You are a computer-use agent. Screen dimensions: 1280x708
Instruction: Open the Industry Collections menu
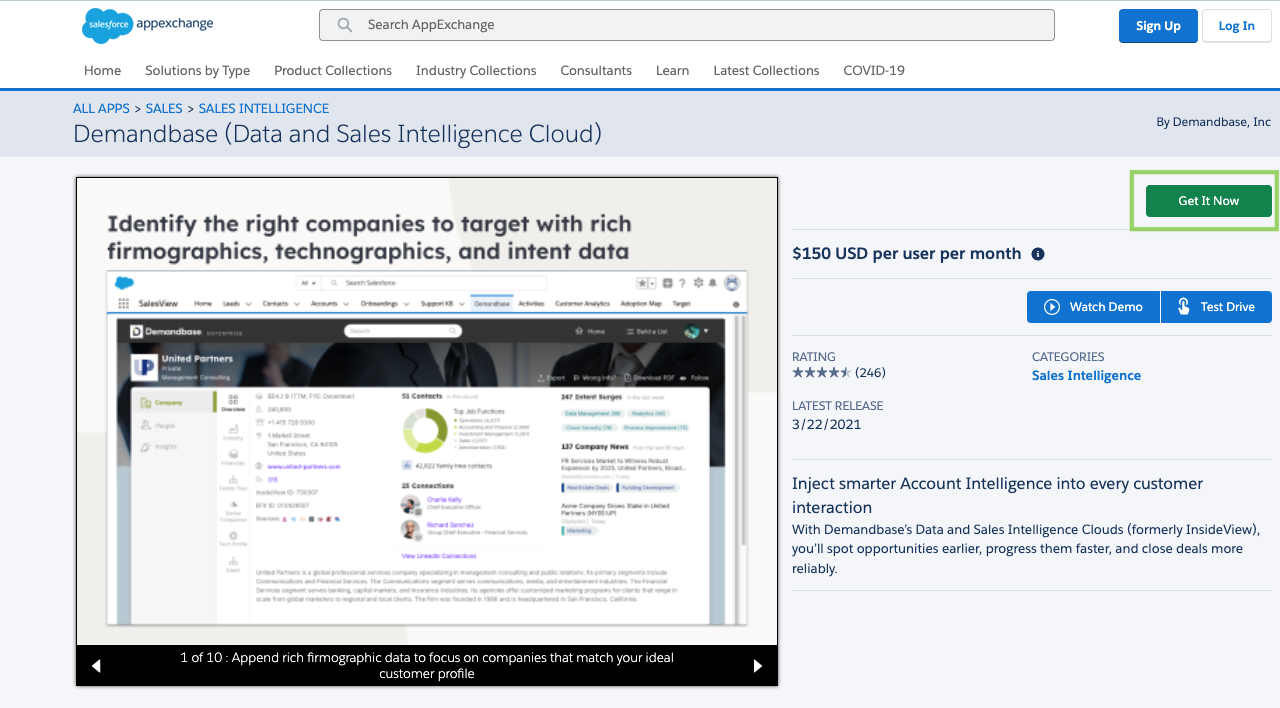(x=476, y=70)
